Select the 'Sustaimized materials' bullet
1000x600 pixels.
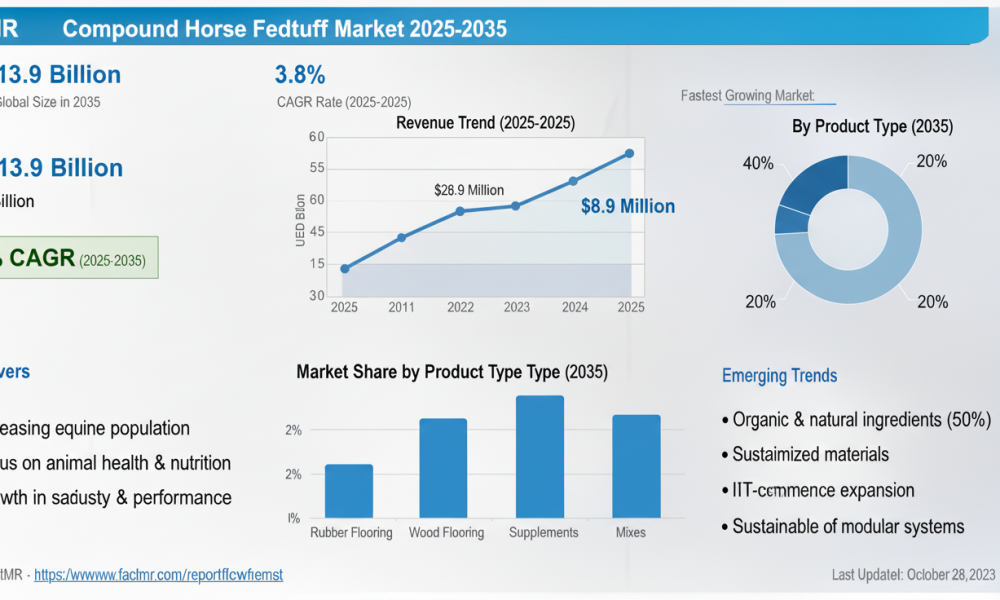coord(805,454)
